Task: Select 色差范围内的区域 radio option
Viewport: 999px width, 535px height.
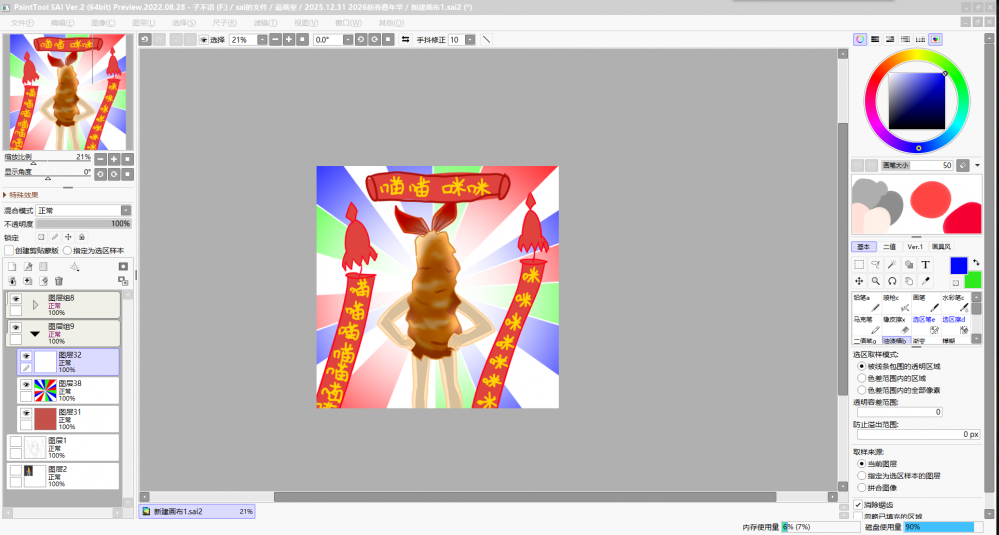Action: [861, 378]
